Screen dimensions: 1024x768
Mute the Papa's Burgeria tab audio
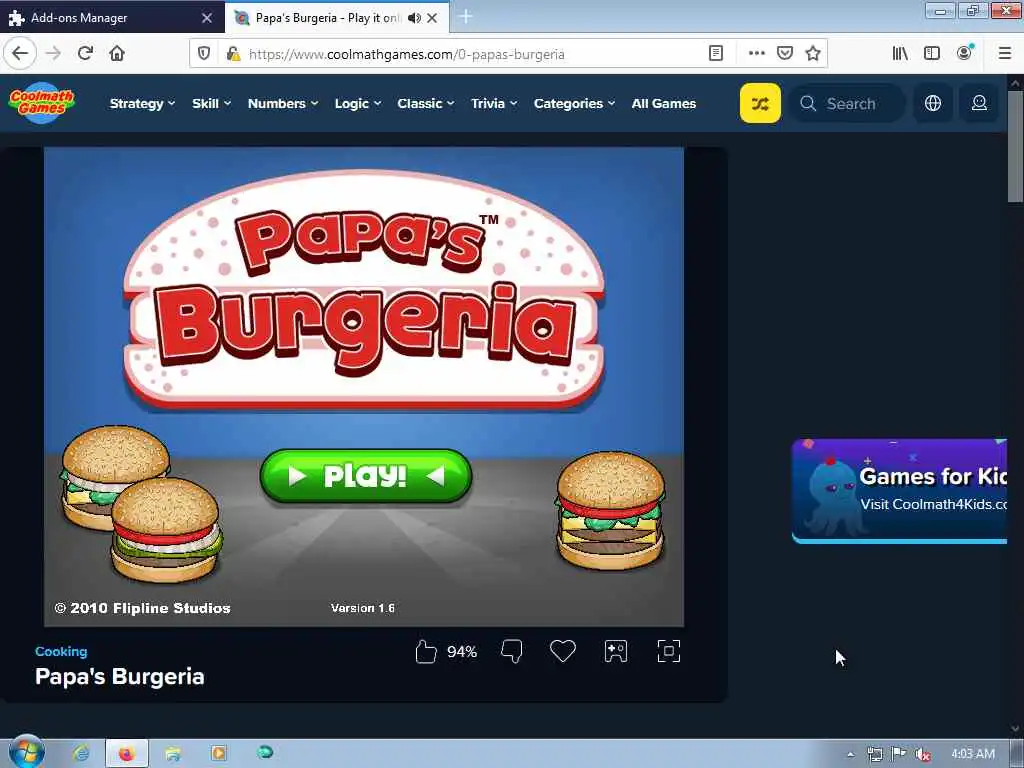[414, 18]
